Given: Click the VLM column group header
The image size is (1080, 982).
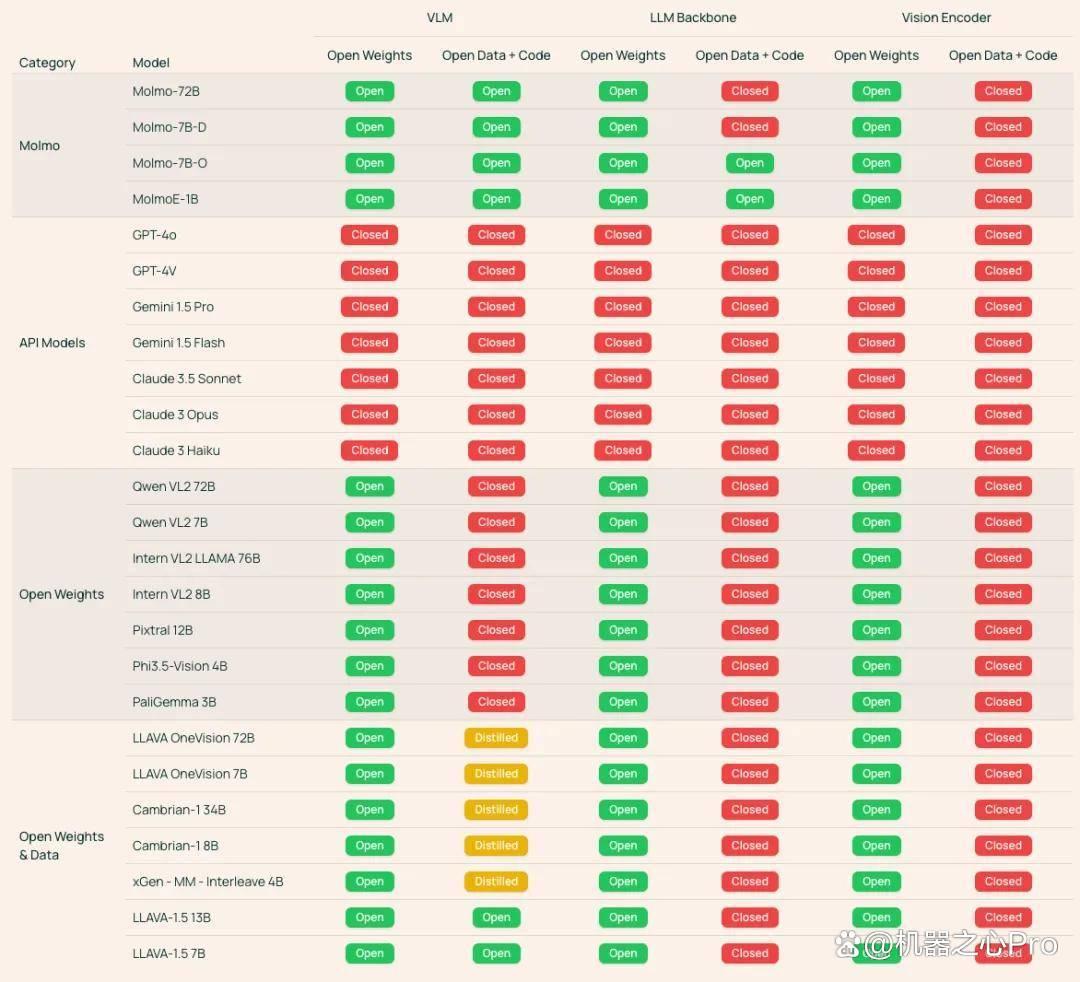Looking at the screenshot, I should pyautogui.click(x=439, y=18).
